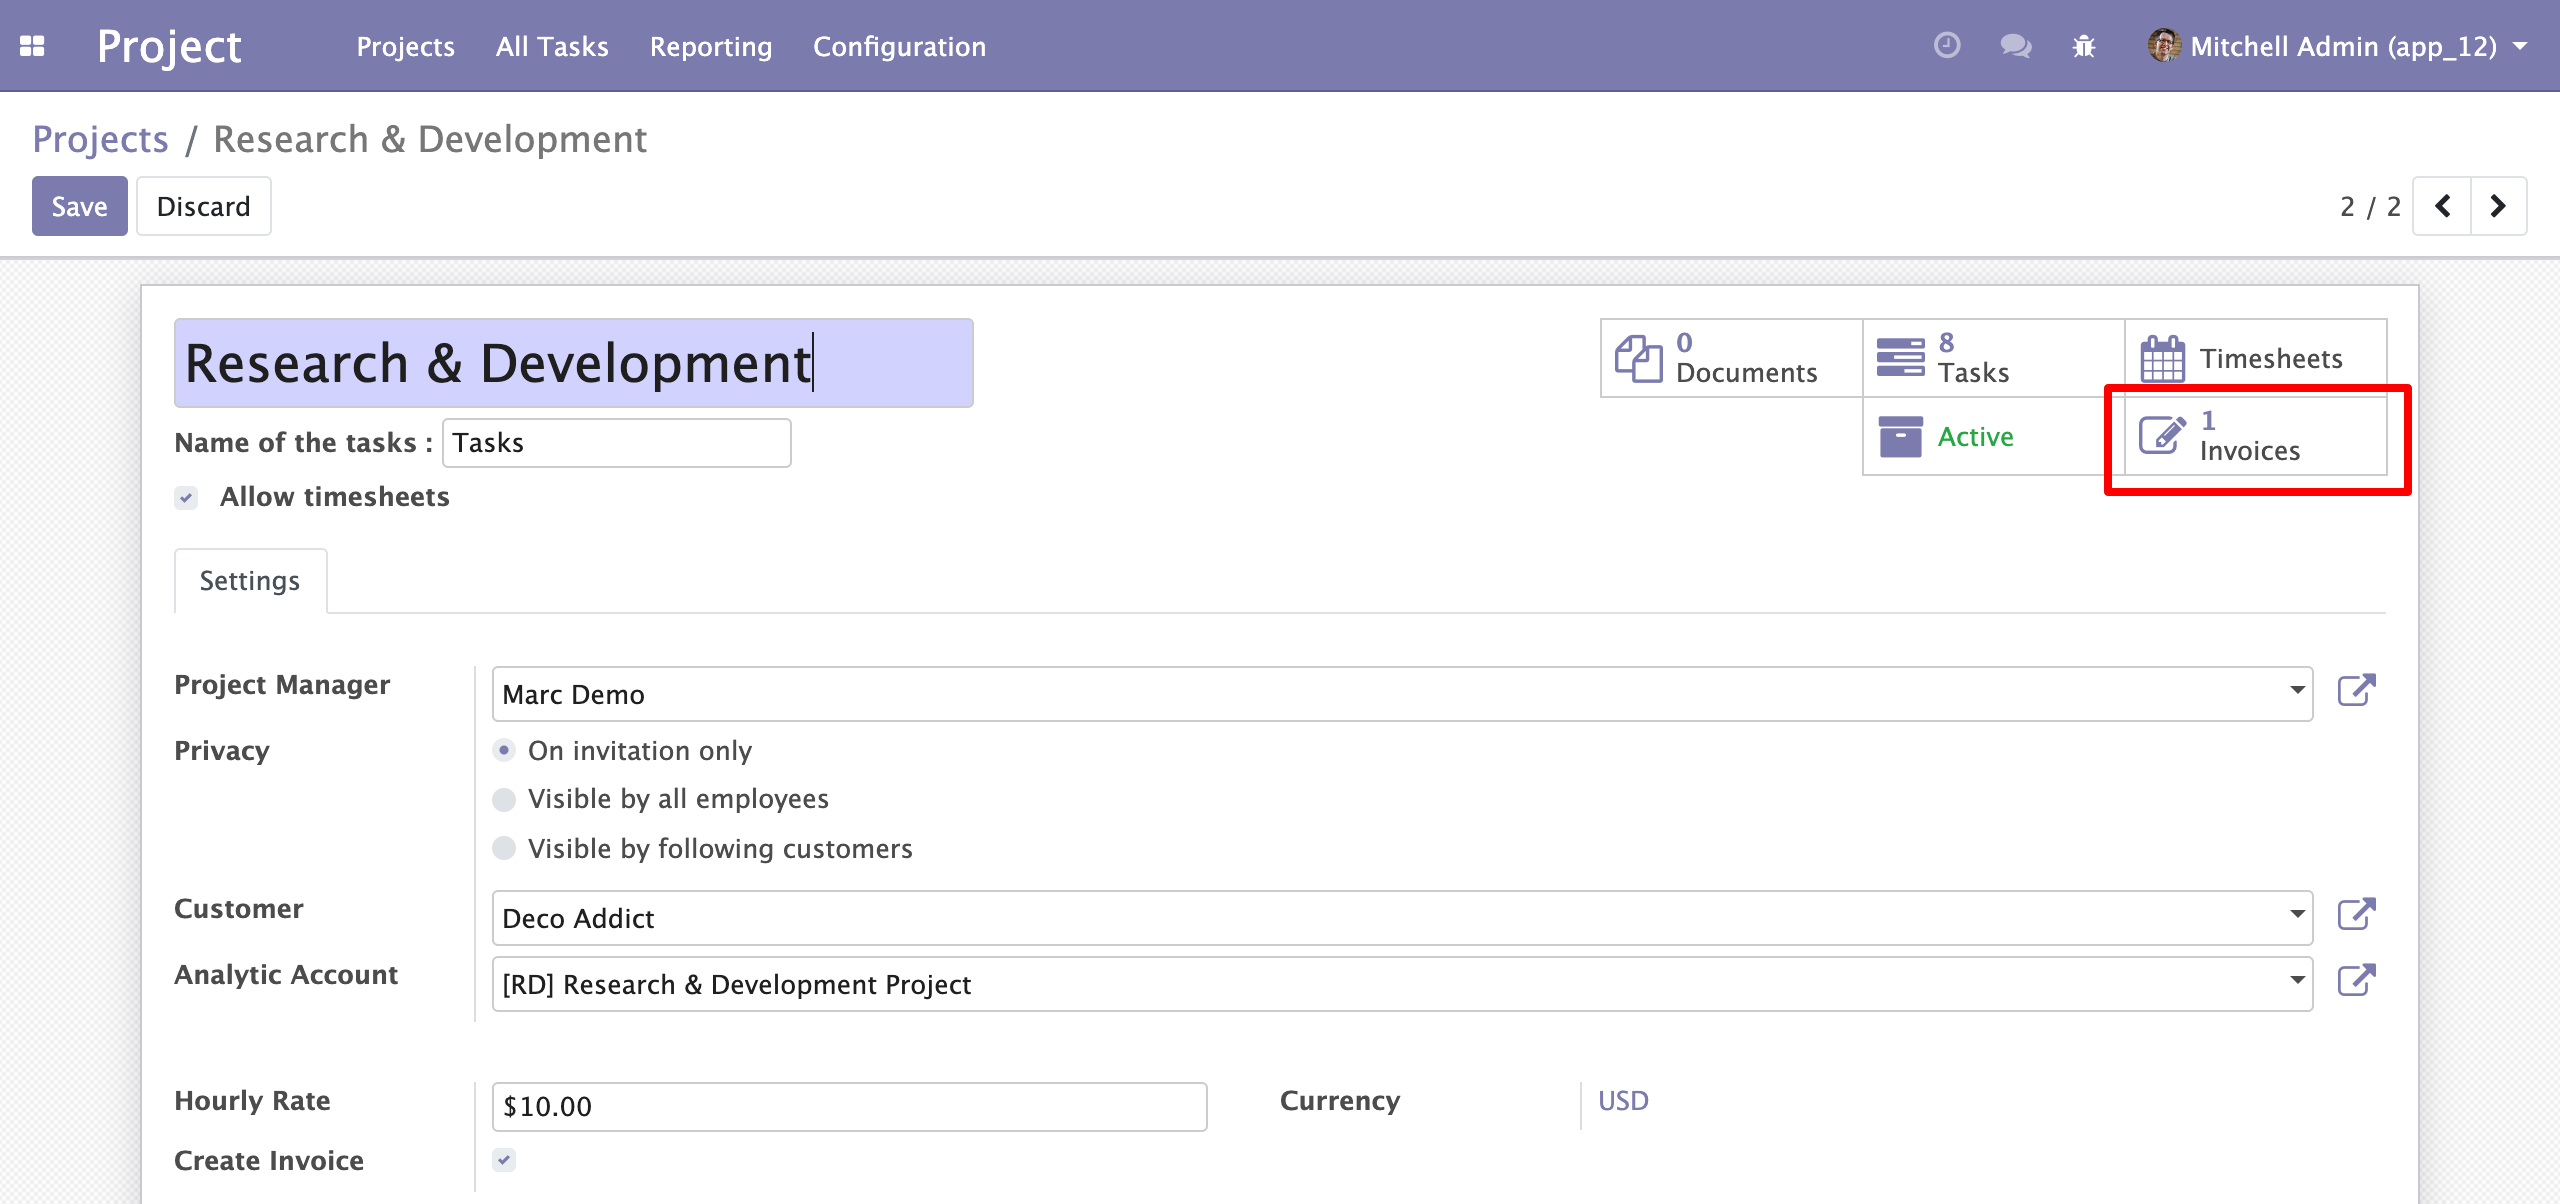Screen dimensions: 2560x1204
Task: Open the 1 Invoices stat button
Action: 2255,436
